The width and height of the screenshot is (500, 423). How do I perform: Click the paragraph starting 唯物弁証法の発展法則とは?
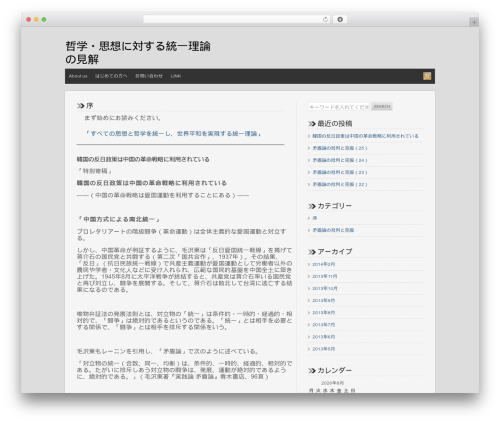pyautogui.click(x=184, y=321)
